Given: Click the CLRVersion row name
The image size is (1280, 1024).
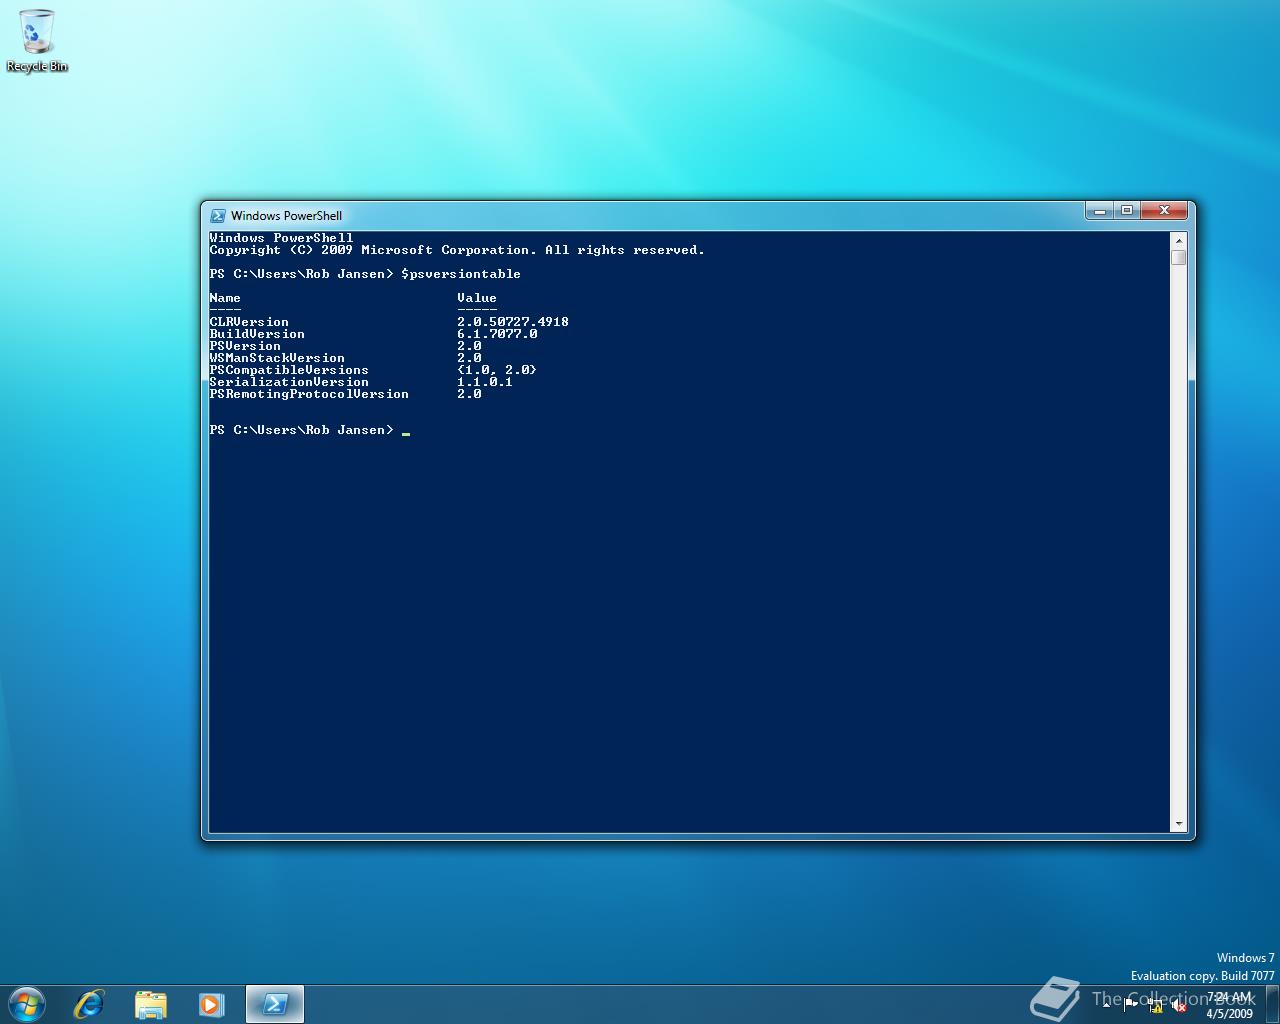Looking at the screenshot, I should click(249, 322).
